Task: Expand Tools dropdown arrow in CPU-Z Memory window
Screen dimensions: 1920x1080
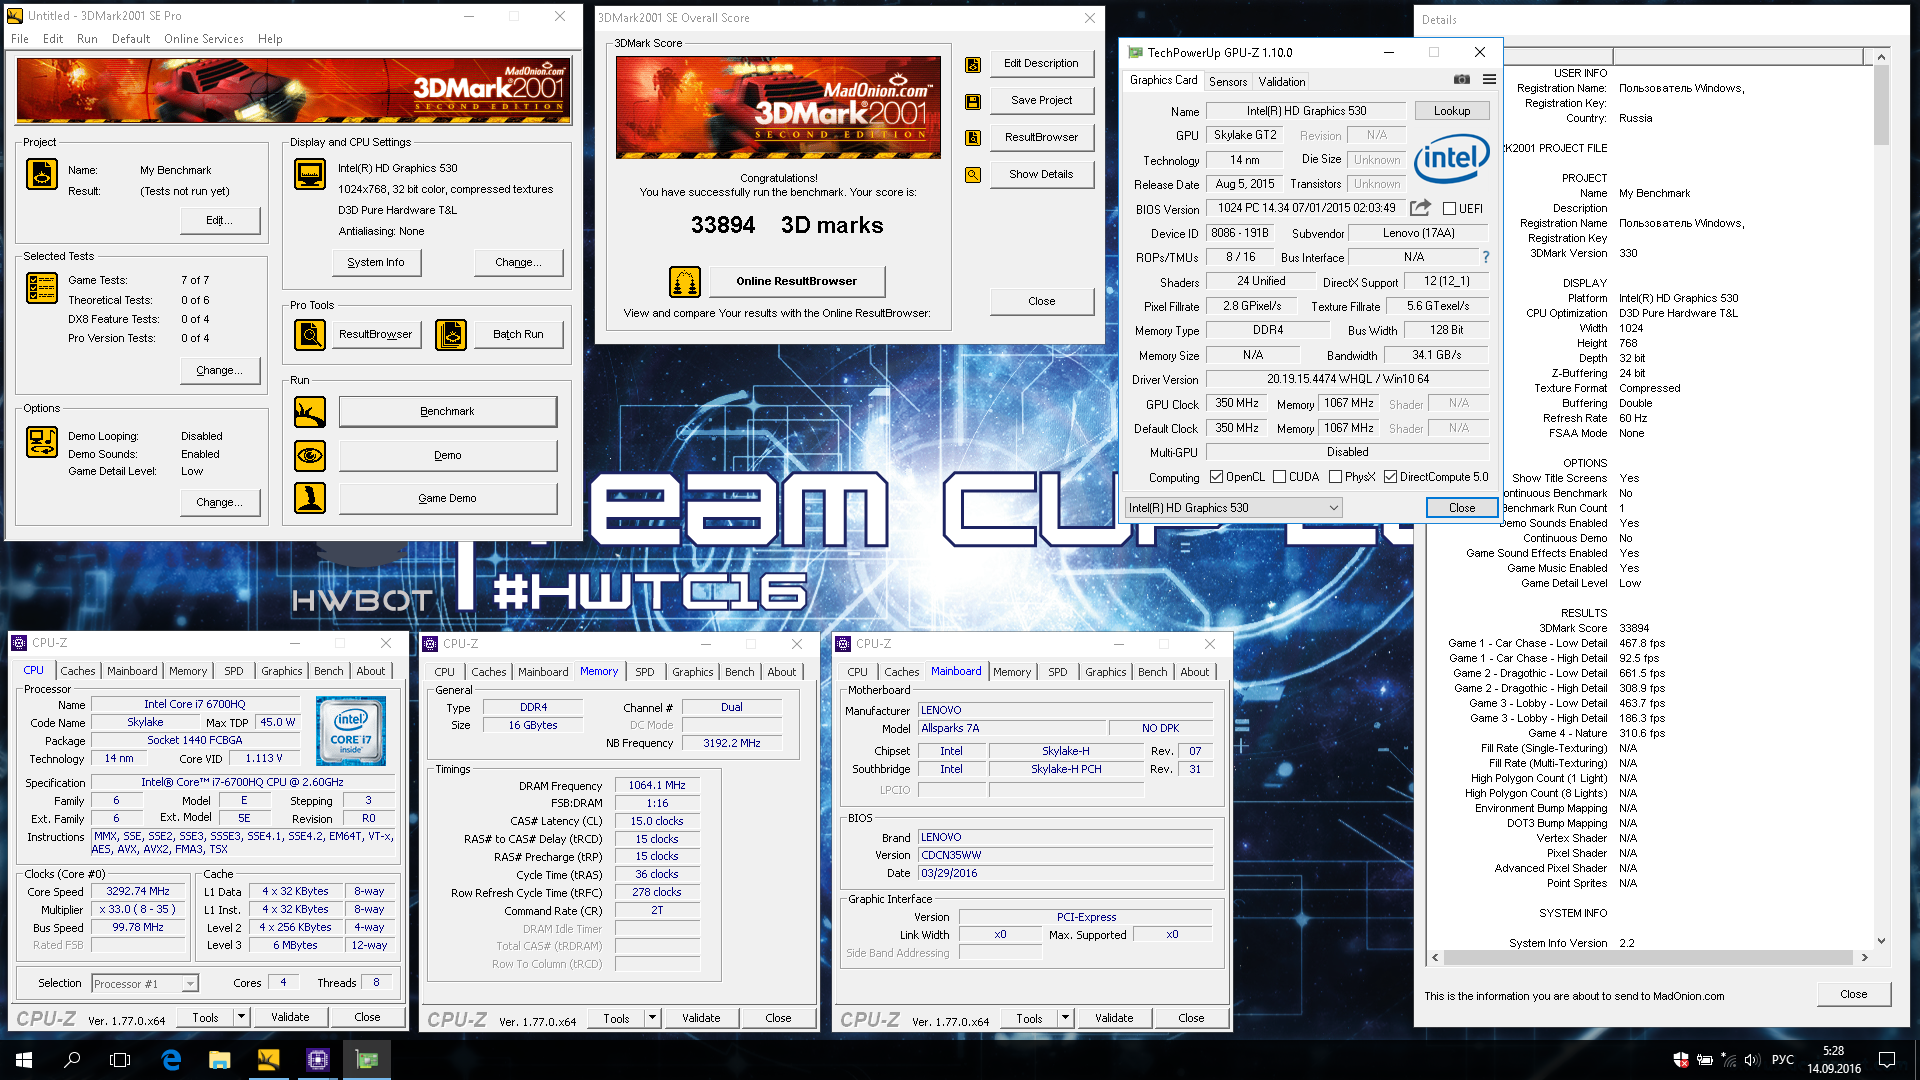Action: 652,1018
